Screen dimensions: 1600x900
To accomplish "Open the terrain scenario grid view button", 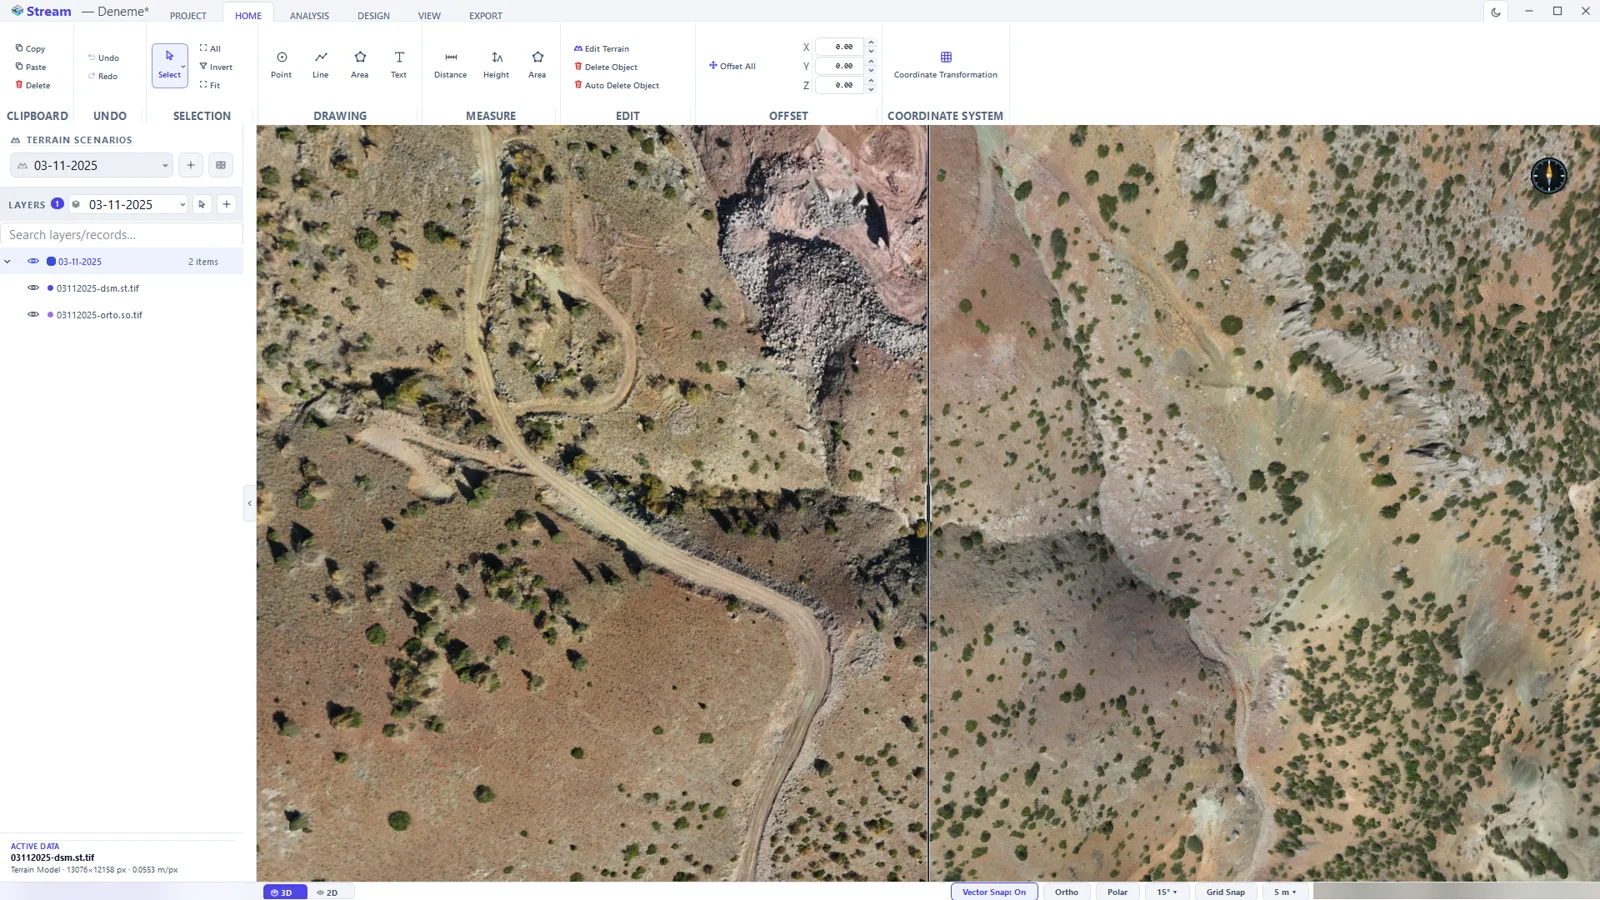I will (221, 165).
